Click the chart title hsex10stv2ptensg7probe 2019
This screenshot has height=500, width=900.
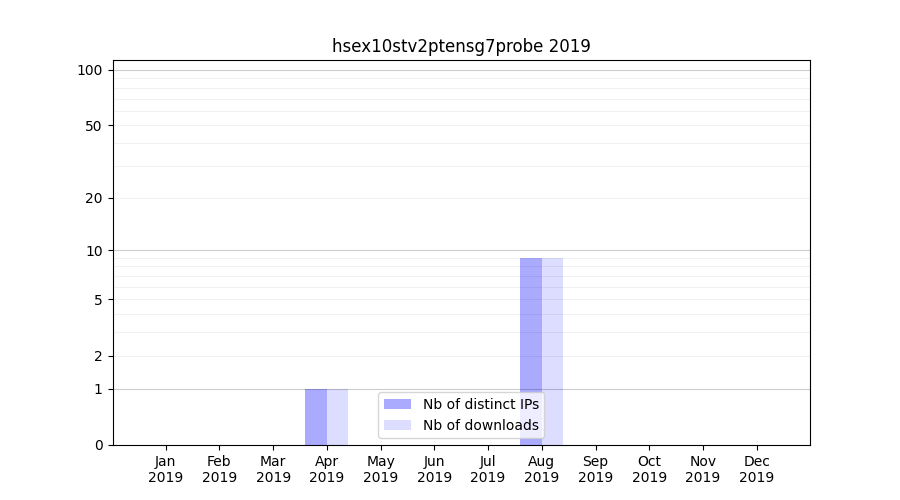point(461,46)
